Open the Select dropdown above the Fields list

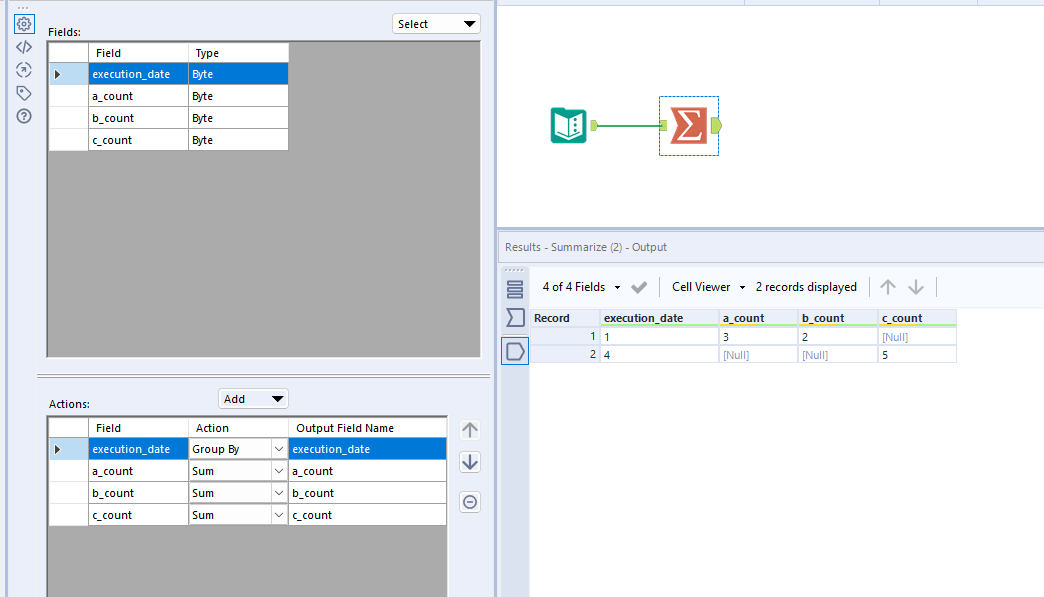[x=436, y=23]
